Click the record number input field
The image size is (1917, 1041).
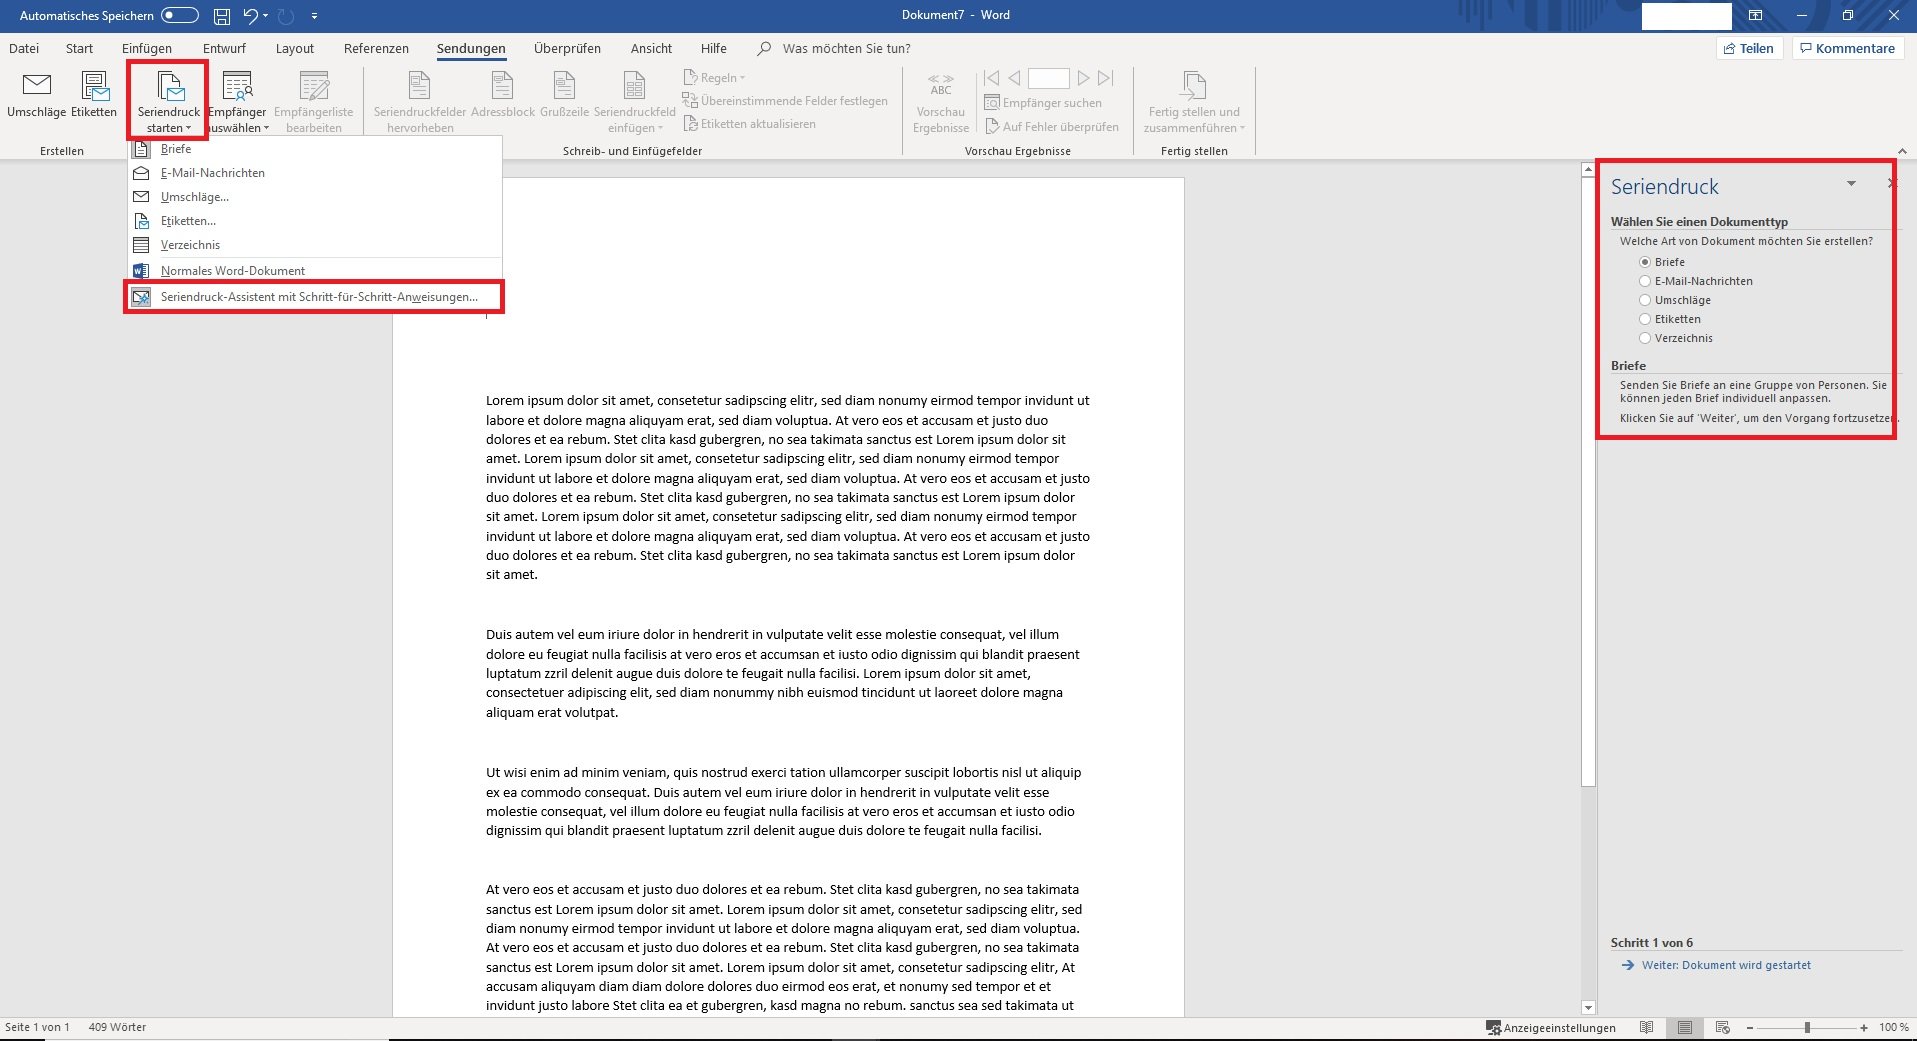click(1049, 78)
